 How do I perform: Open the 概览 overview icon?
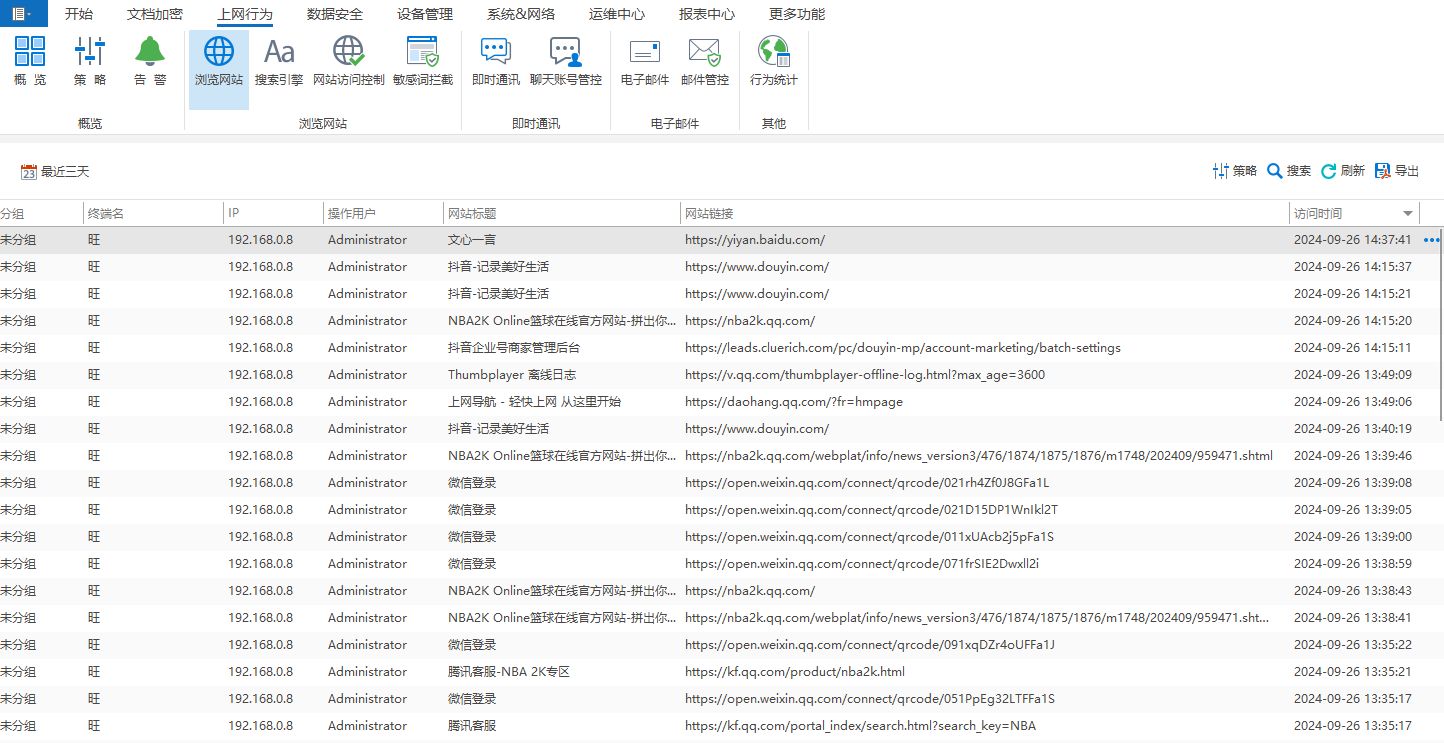click(30, 61)
